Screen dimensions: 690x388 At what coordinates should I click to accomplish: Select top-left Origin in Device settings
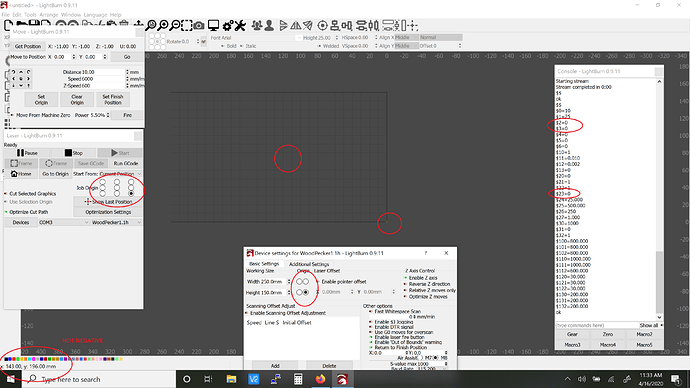click(x=299, y=282)
